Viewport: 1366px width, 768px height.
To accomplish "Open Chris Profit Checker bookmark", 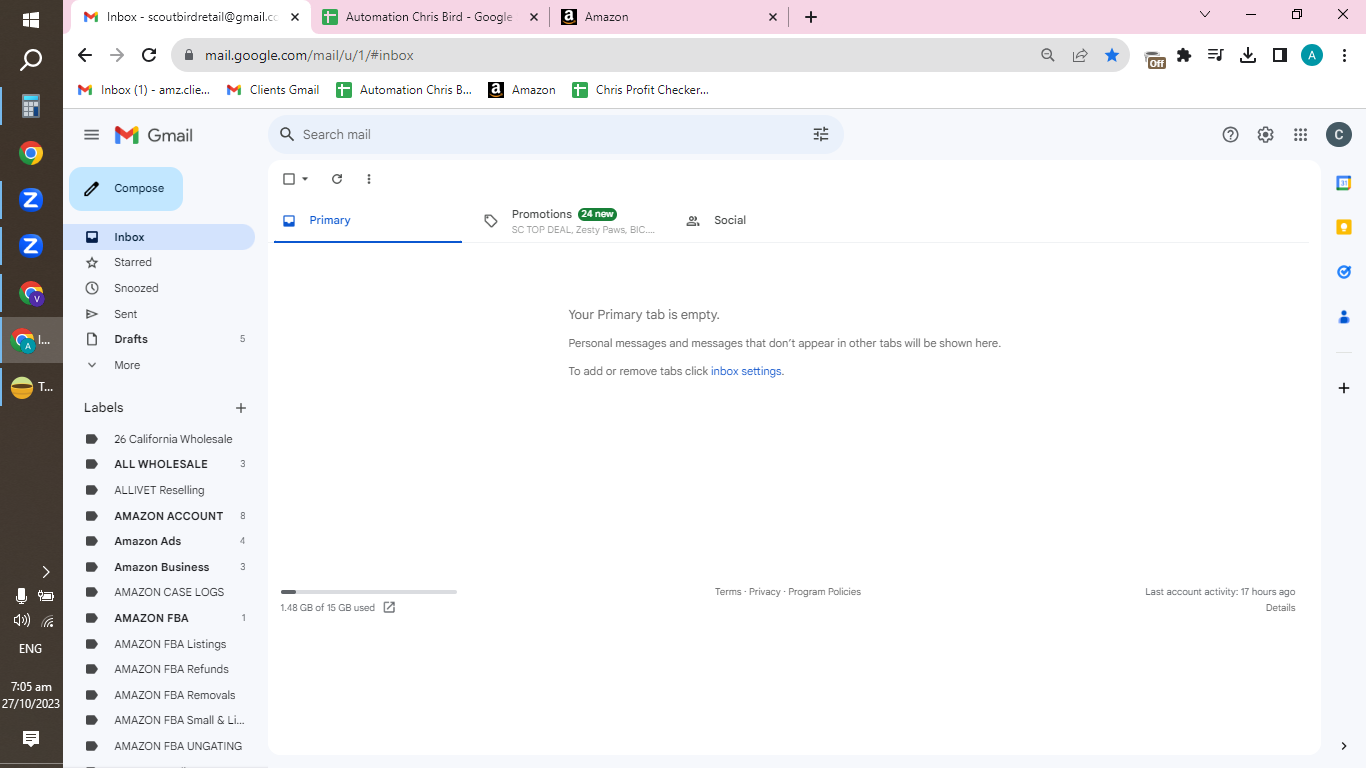I will pos(640,90).
